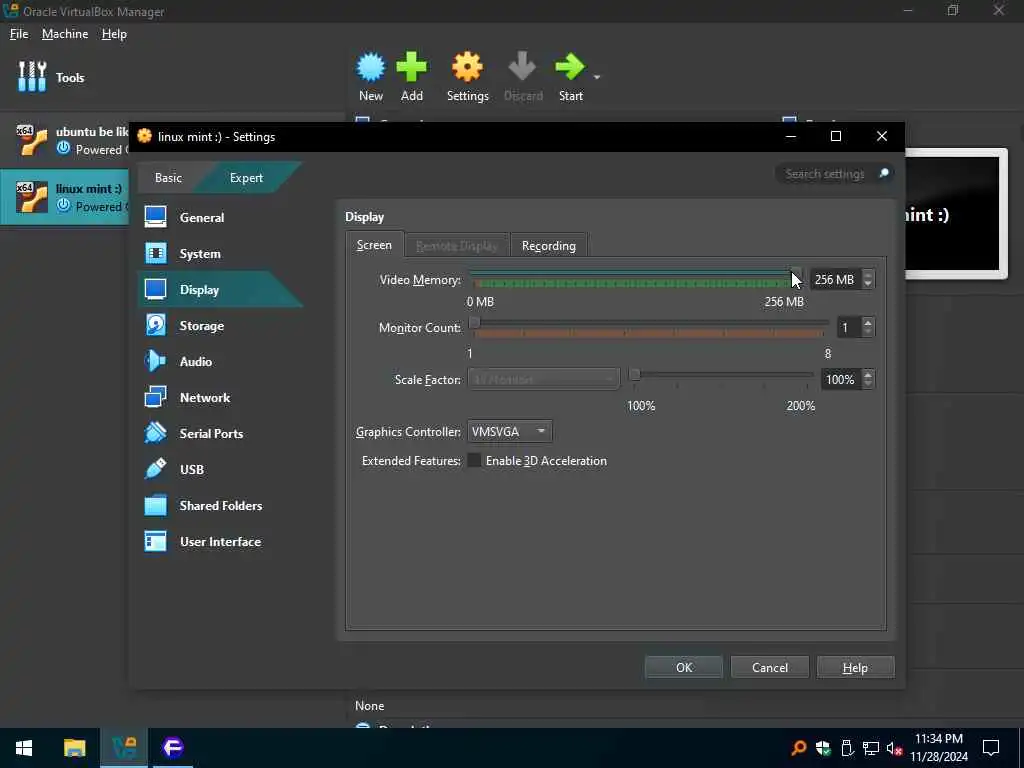Switch to Expert settings mode
Viewport: 1024px width, 768px height.
(246, 178)
